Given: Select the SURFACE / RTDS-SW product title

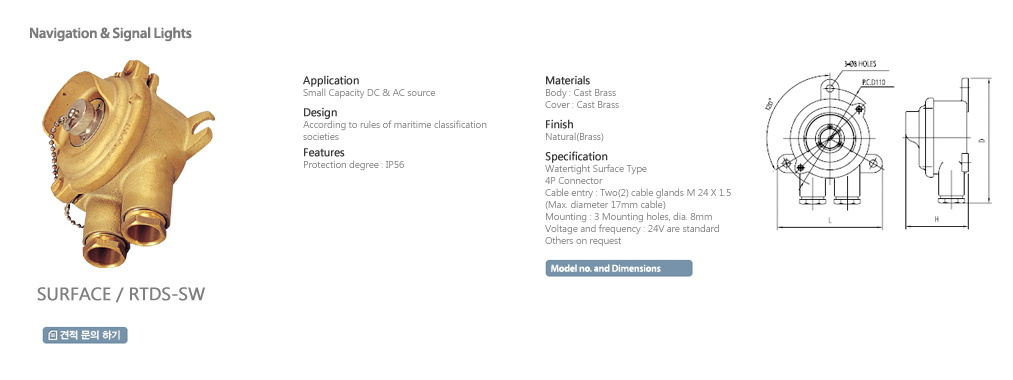Looking at the screenshot, I should [121, 294].
